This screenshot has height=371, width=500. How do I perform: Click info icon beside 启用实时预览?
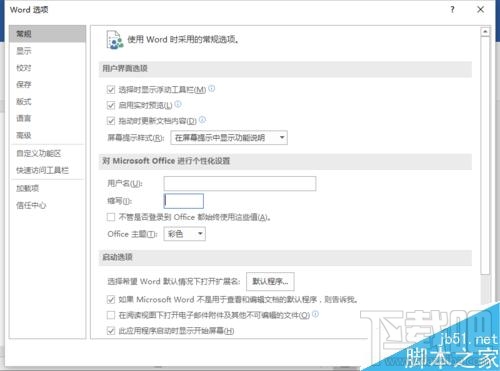coord(178,104)
